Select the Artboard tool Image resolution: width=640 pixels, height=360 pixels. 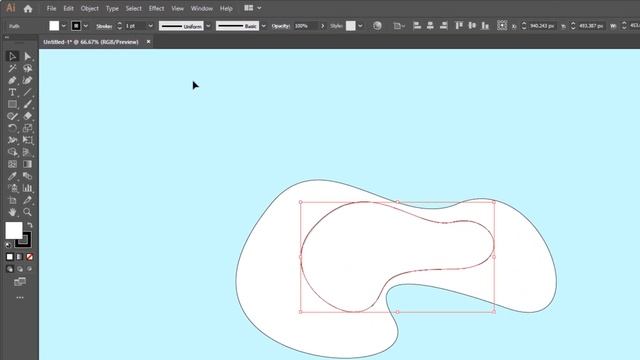[12, 200]
